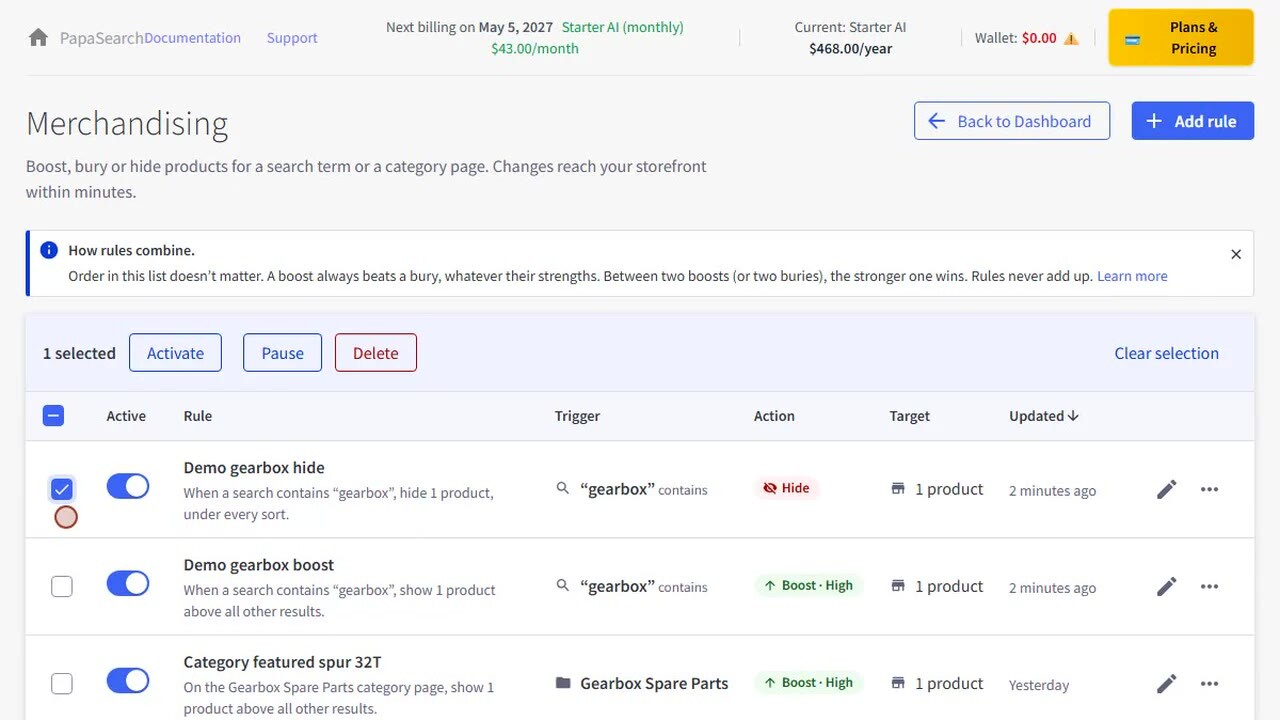Turn off the Demo gearbox hide active switch
The width and height of the screenshot is (1280, 720).
click(x=128, y=486)
